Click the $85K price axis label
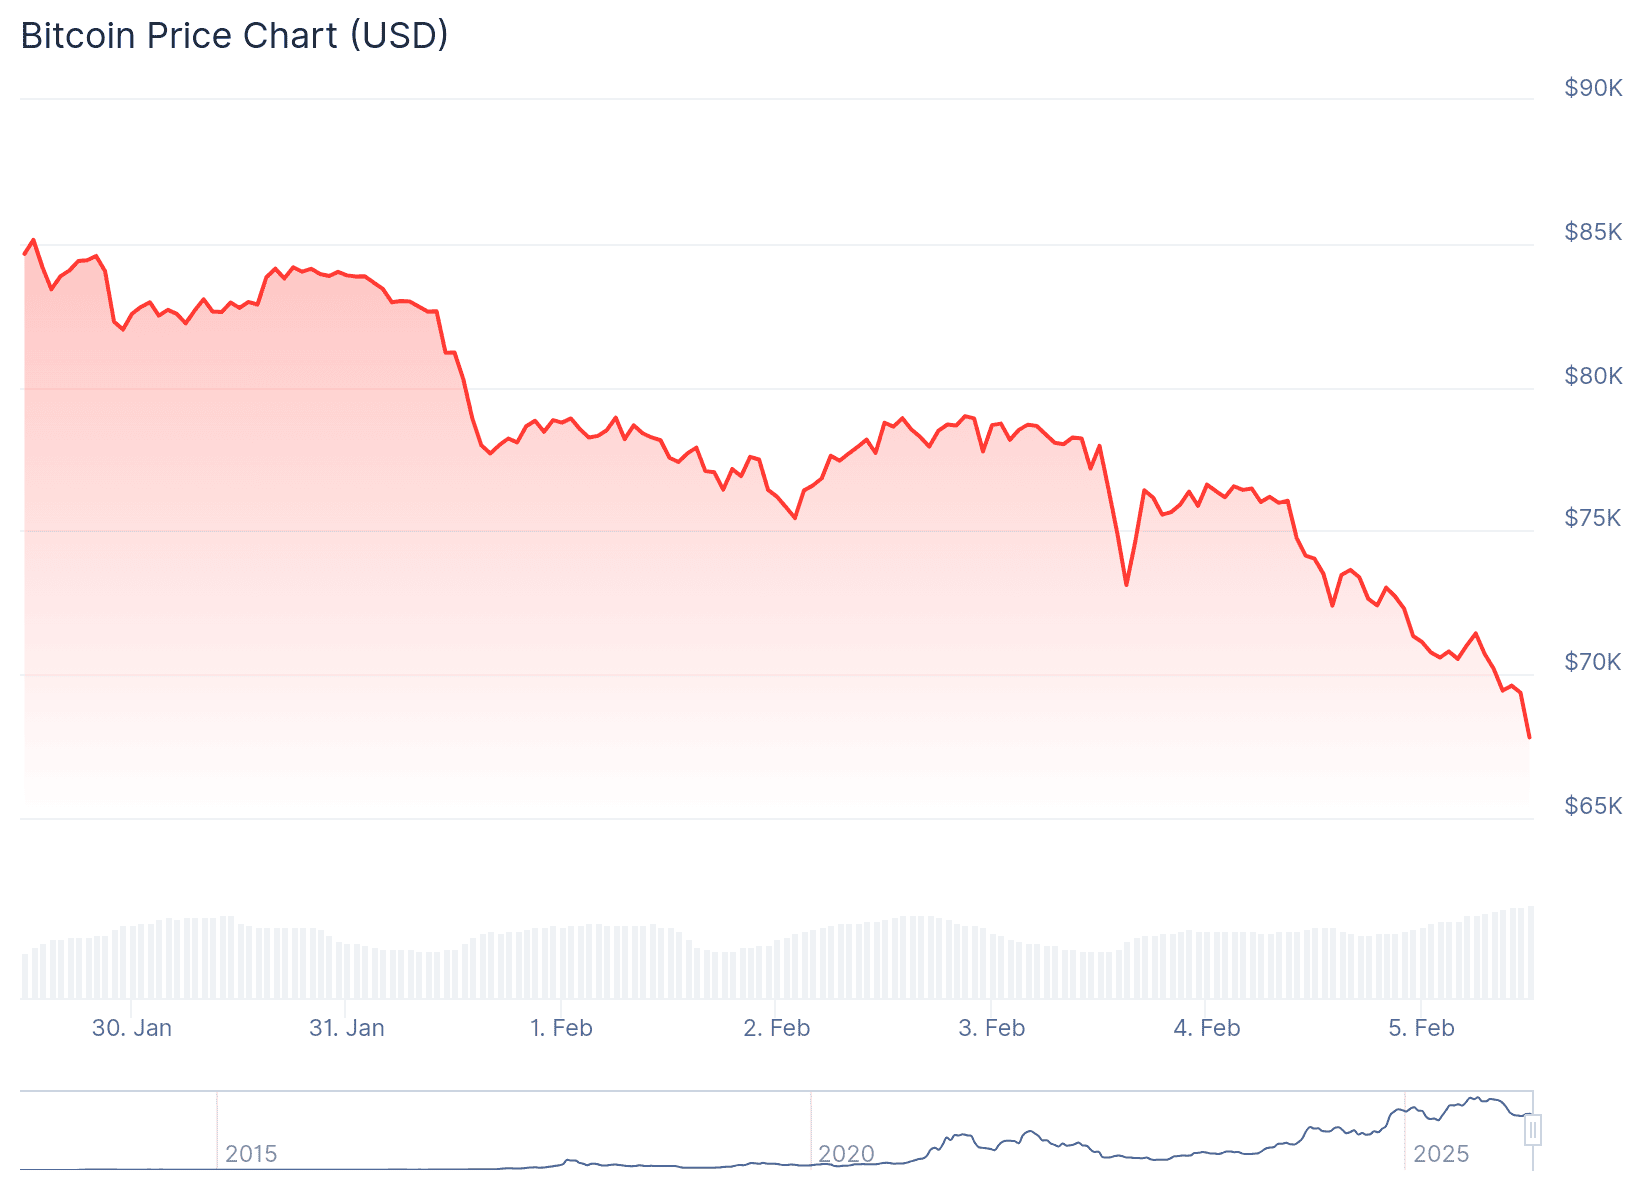The width and height of the screenshot is (1644, 1200). click(x=1593, y=232)
